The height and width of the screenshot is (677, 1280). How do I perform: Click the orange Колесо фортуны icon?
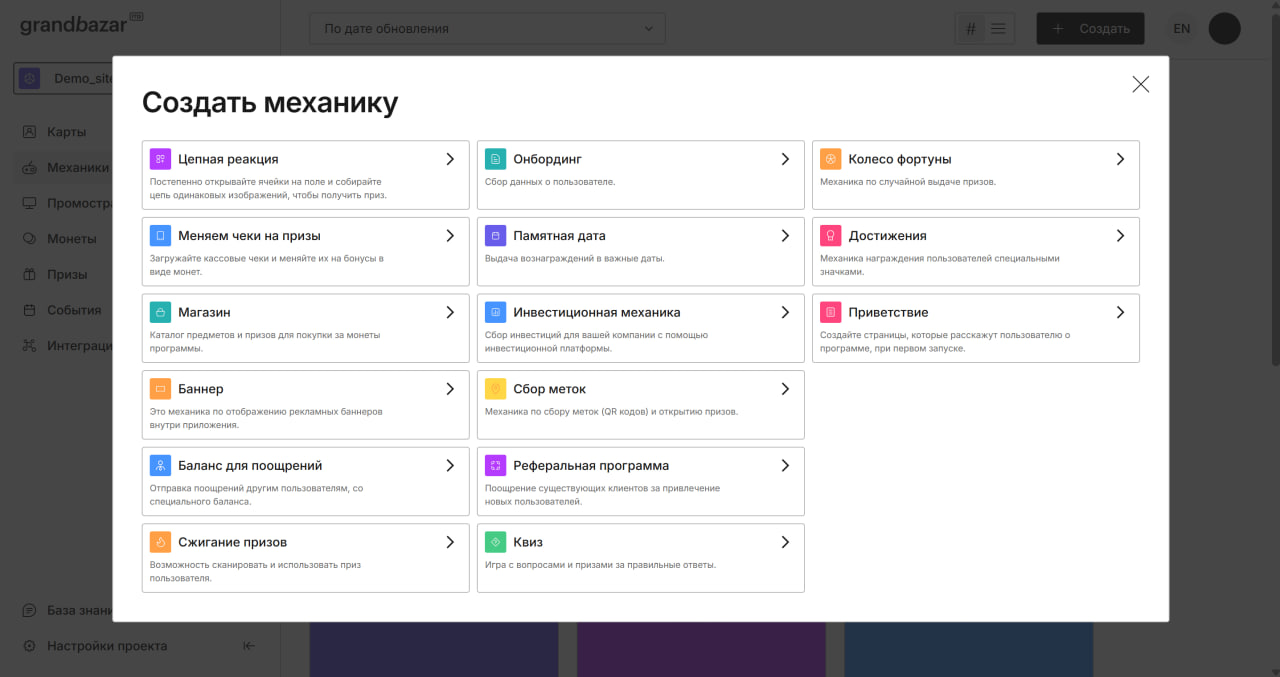(x=830, y=159)
